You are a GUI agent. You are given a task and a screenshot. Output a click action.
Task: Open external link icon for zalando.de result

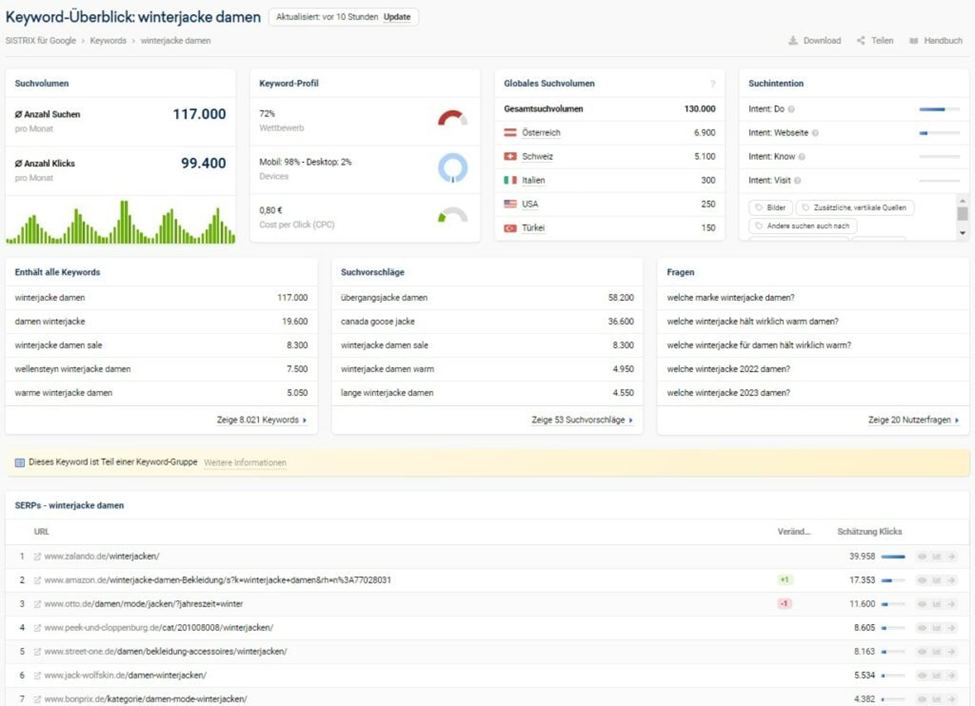tap(37, 556)
